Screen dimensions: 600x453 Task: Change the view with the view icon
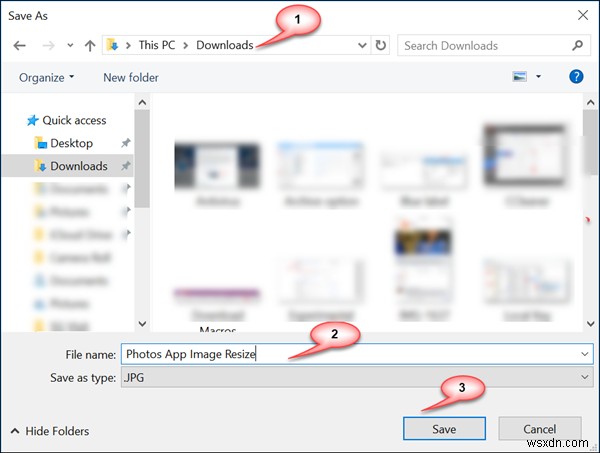point(520,77)
